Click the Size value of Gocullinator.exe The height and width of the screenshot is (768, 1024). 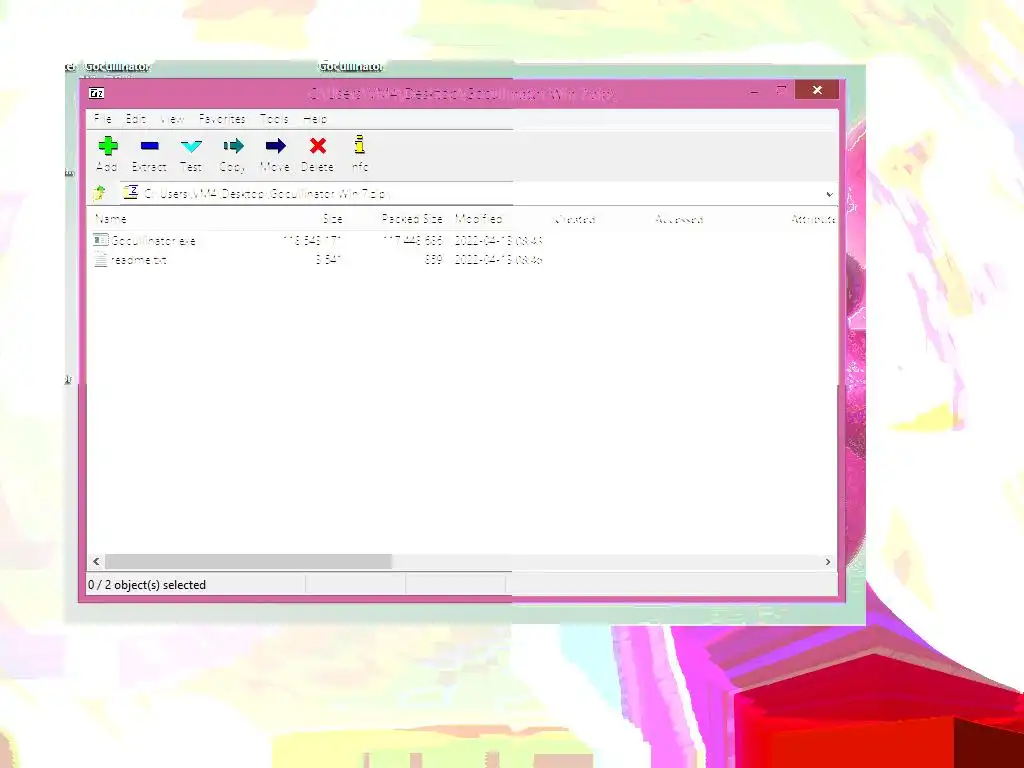point(312,240)
